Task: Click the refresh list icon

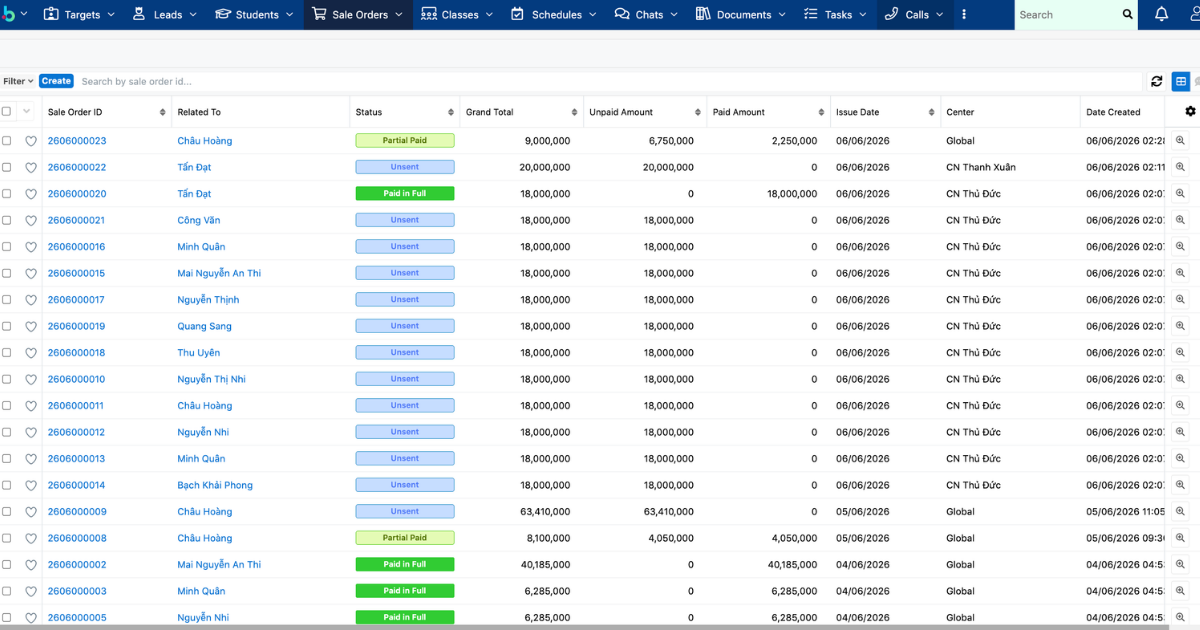Action: [x=1157, y=81]
